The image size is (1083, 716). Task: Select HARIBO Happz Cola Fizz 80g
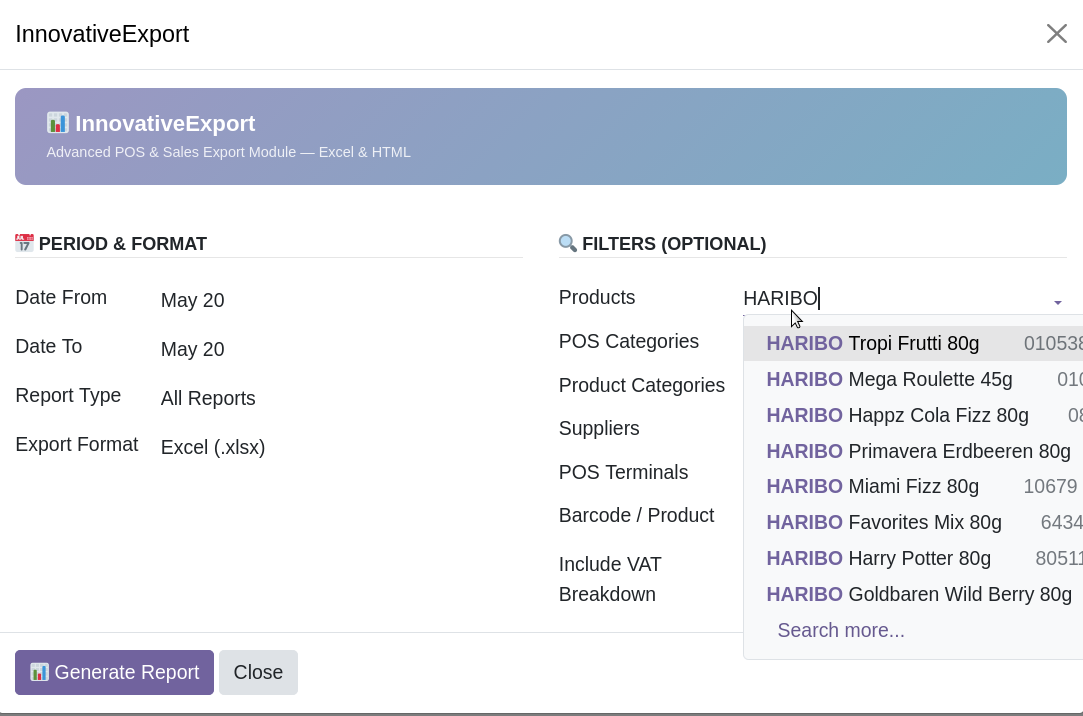(x=913, y=415)
